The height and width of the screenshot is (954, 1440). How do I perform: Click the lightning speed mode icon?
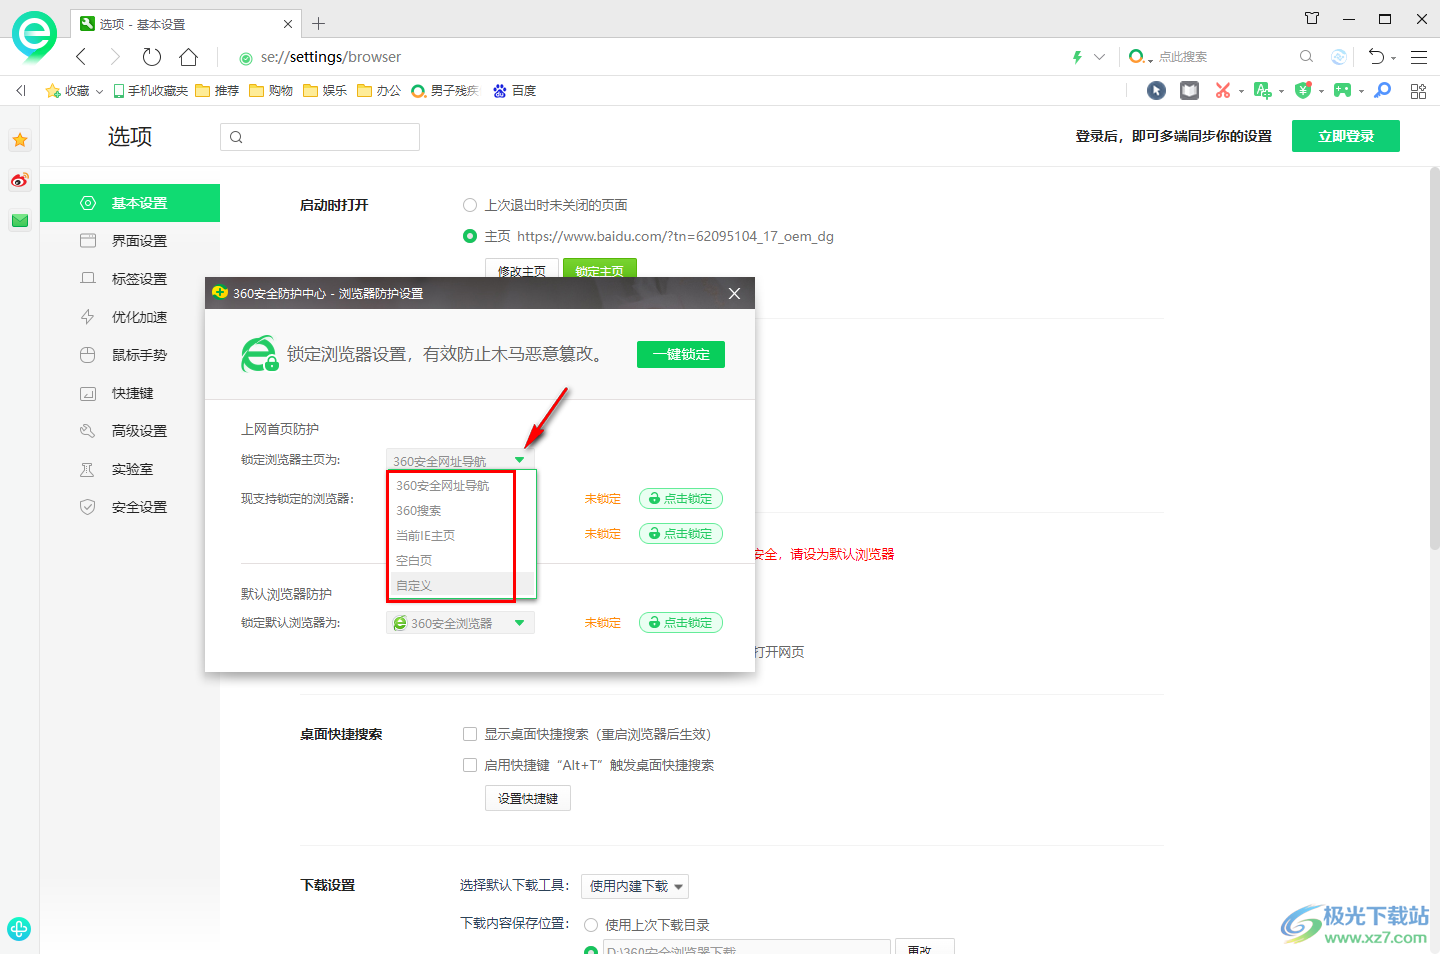[x=1077, y=57]
